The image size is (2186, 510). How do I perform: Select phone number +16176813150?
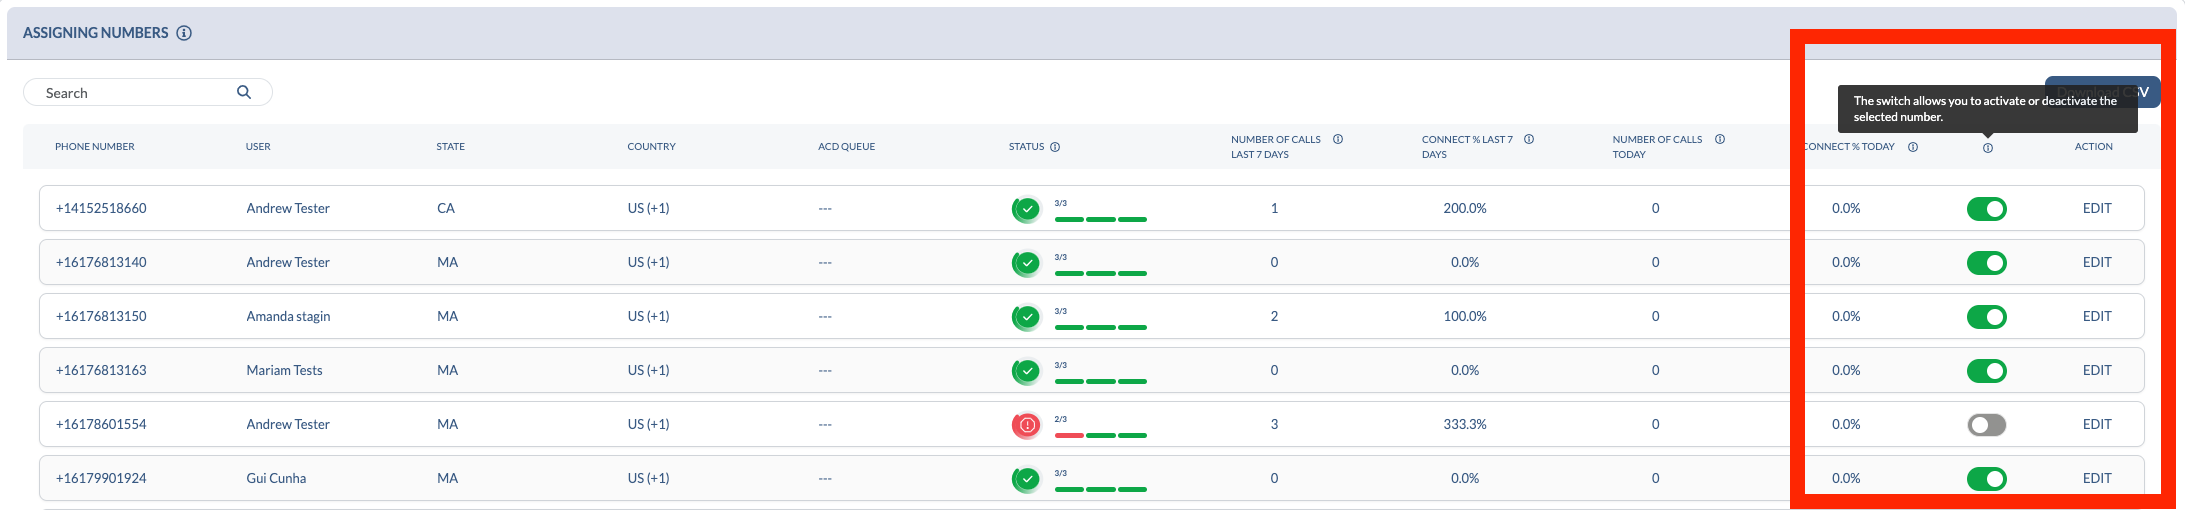101,316
